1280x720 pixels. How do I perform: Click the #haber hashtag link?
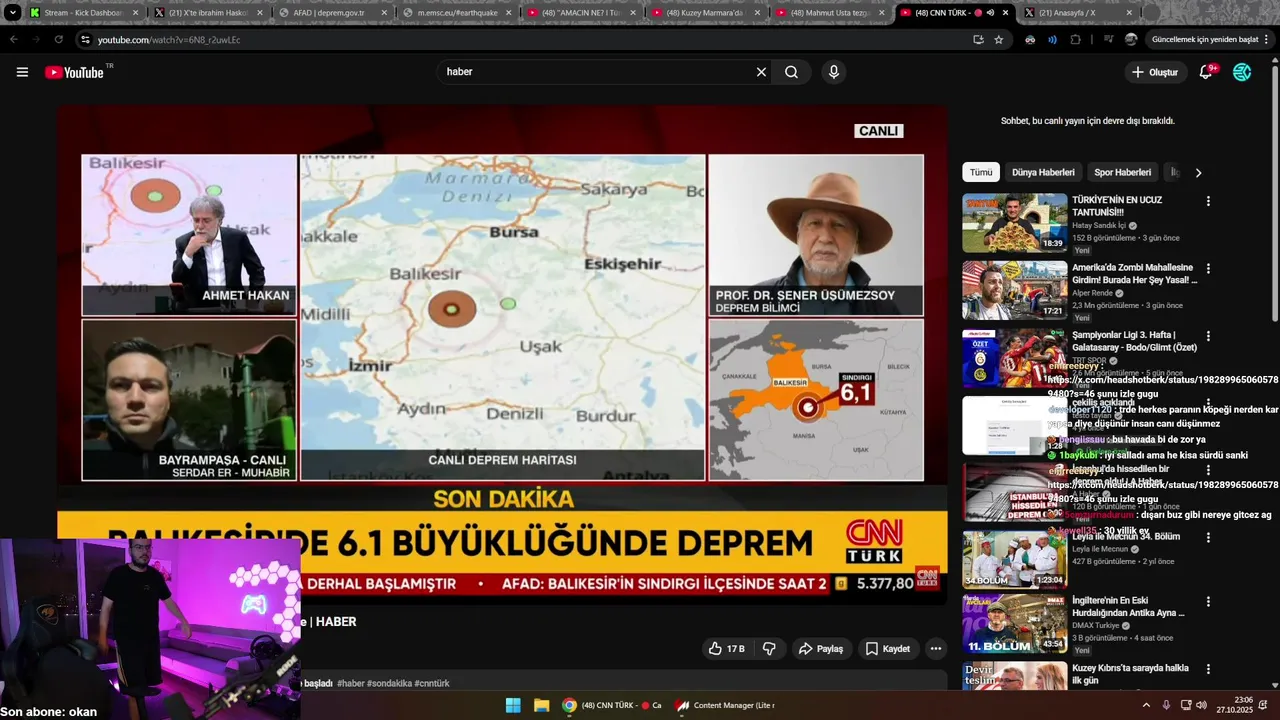click(350, 683)
